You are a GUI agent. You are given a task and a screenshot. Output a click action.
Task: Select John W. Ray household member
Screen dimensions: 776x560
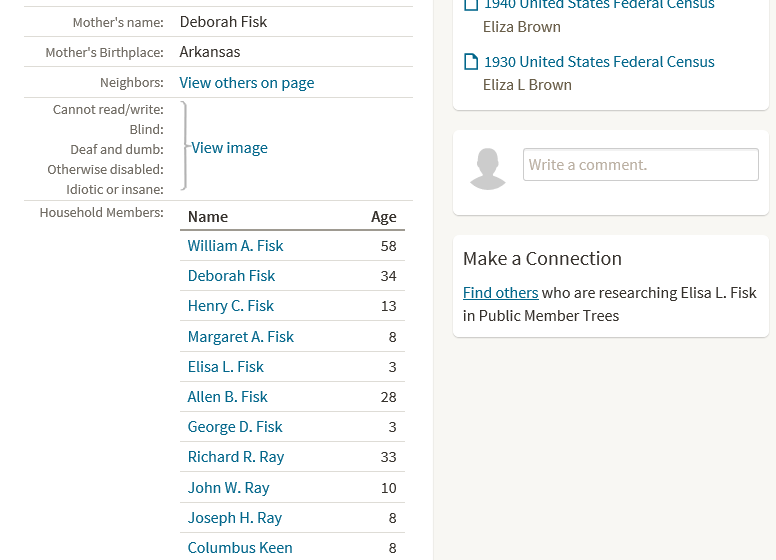pos(229,488)
